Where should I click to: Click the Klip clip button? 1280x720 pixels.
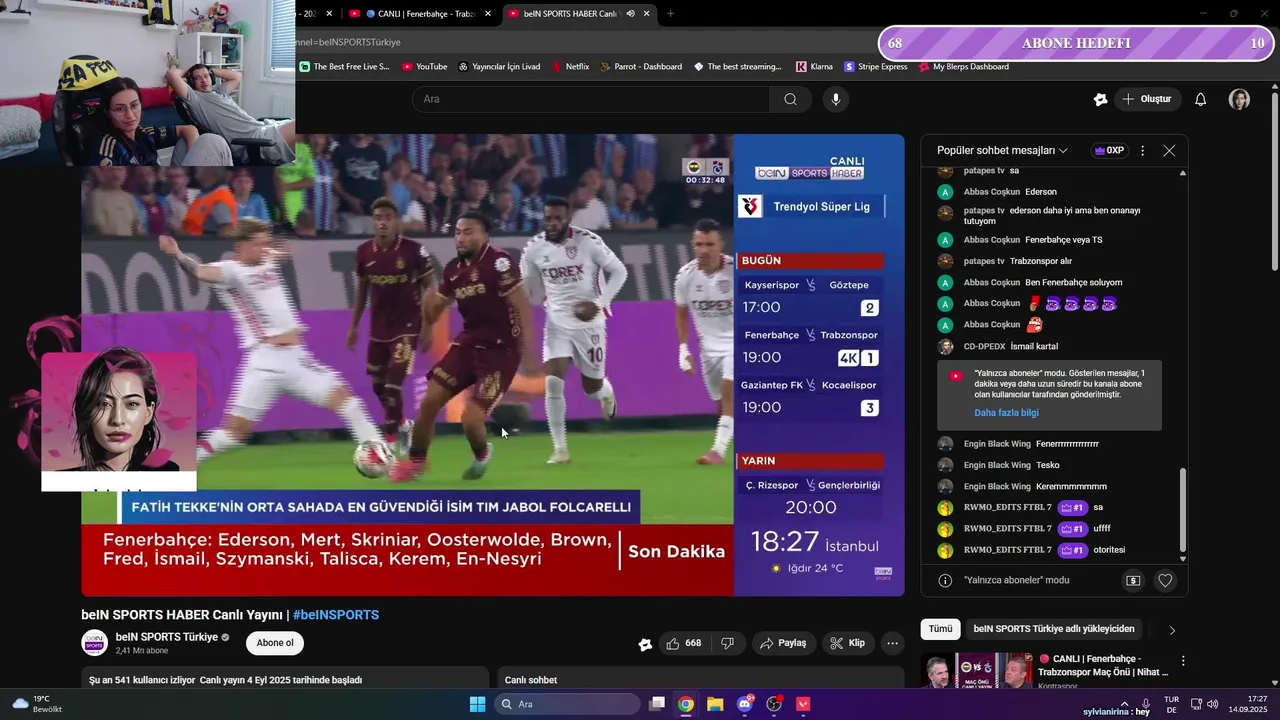(848, 643)
